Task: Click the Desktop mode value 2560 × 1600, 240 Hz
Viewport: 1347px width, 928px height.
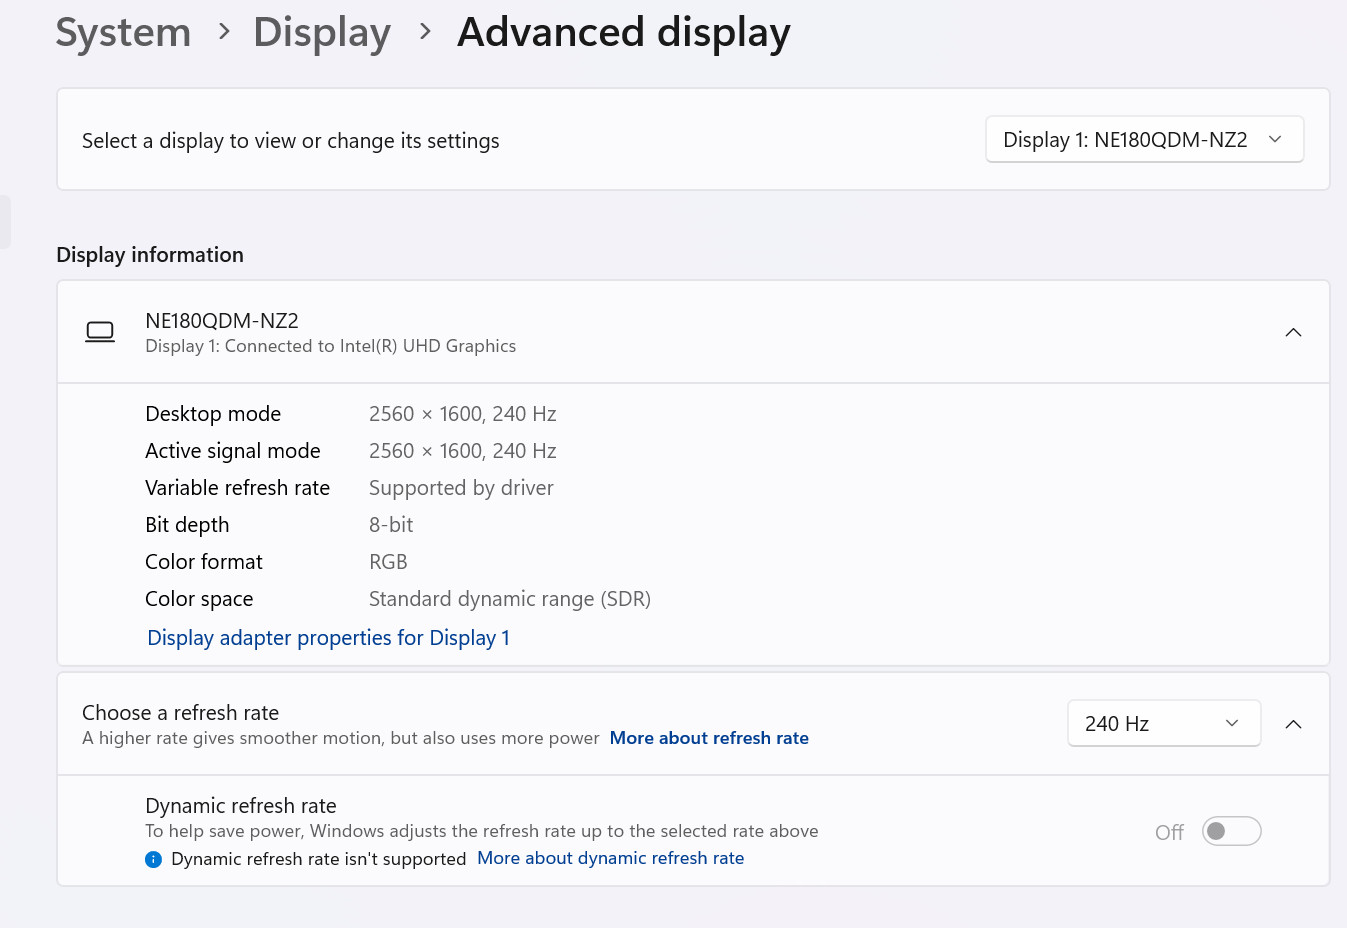Action: [x=462, y=414]
